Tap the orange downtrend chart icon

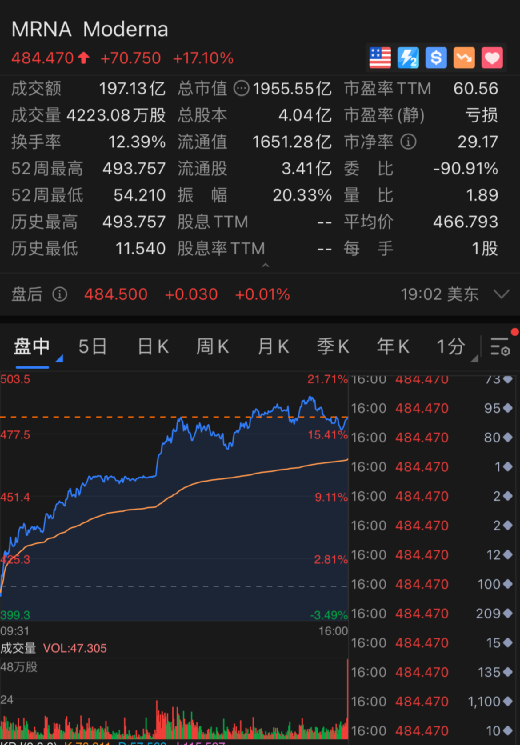pos(464,58)
